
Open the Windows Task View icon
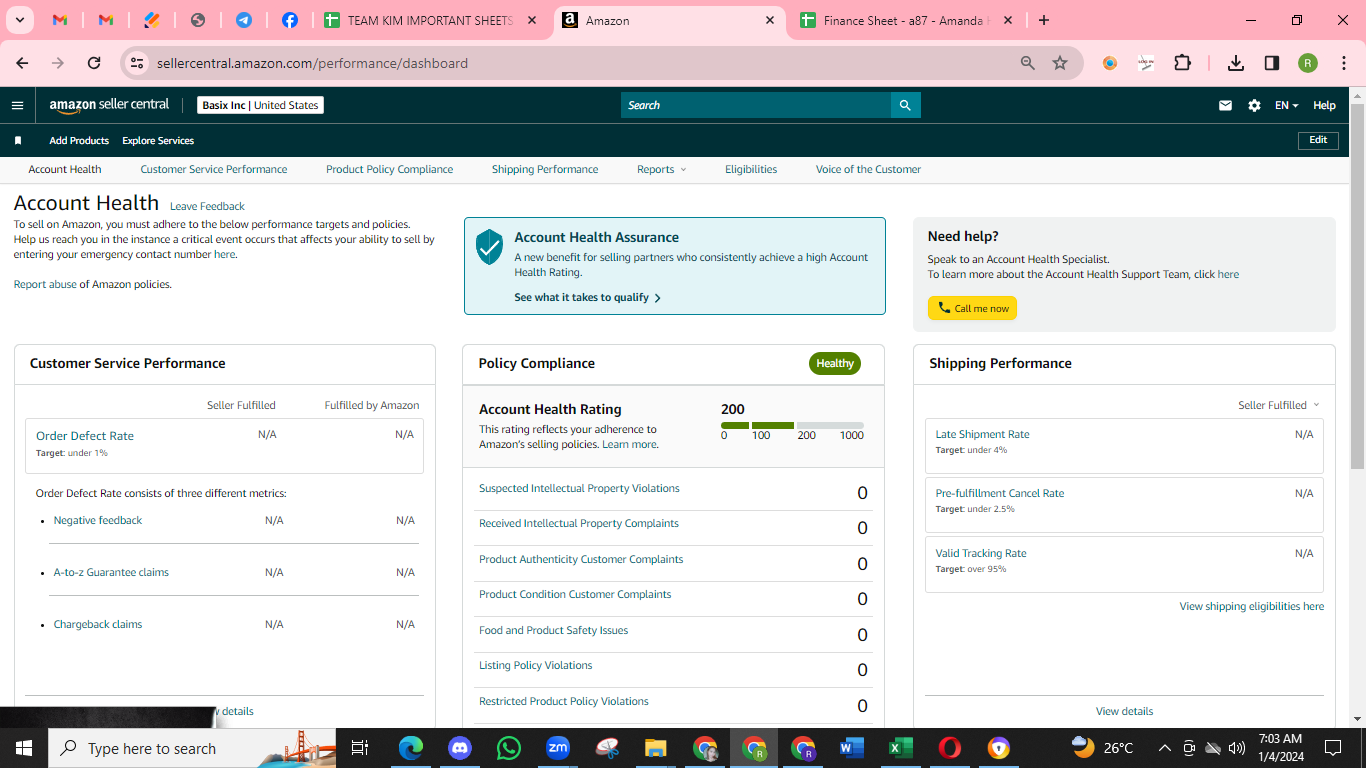pyautogui.click(x=360, y=748)
